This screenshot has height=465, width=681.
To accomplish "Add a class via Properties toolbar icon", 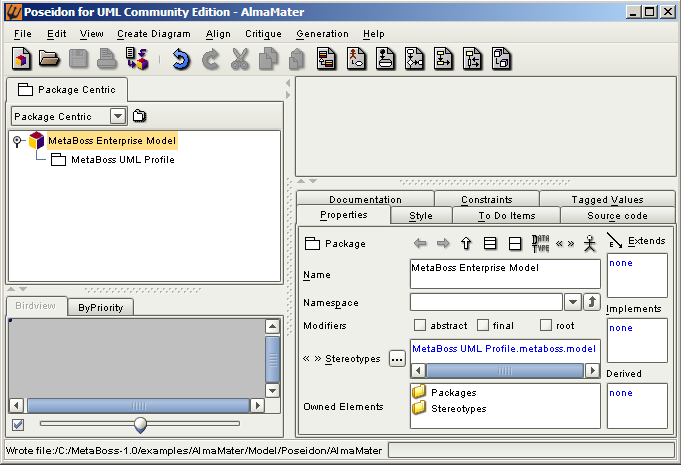I will tap(490, 243).
